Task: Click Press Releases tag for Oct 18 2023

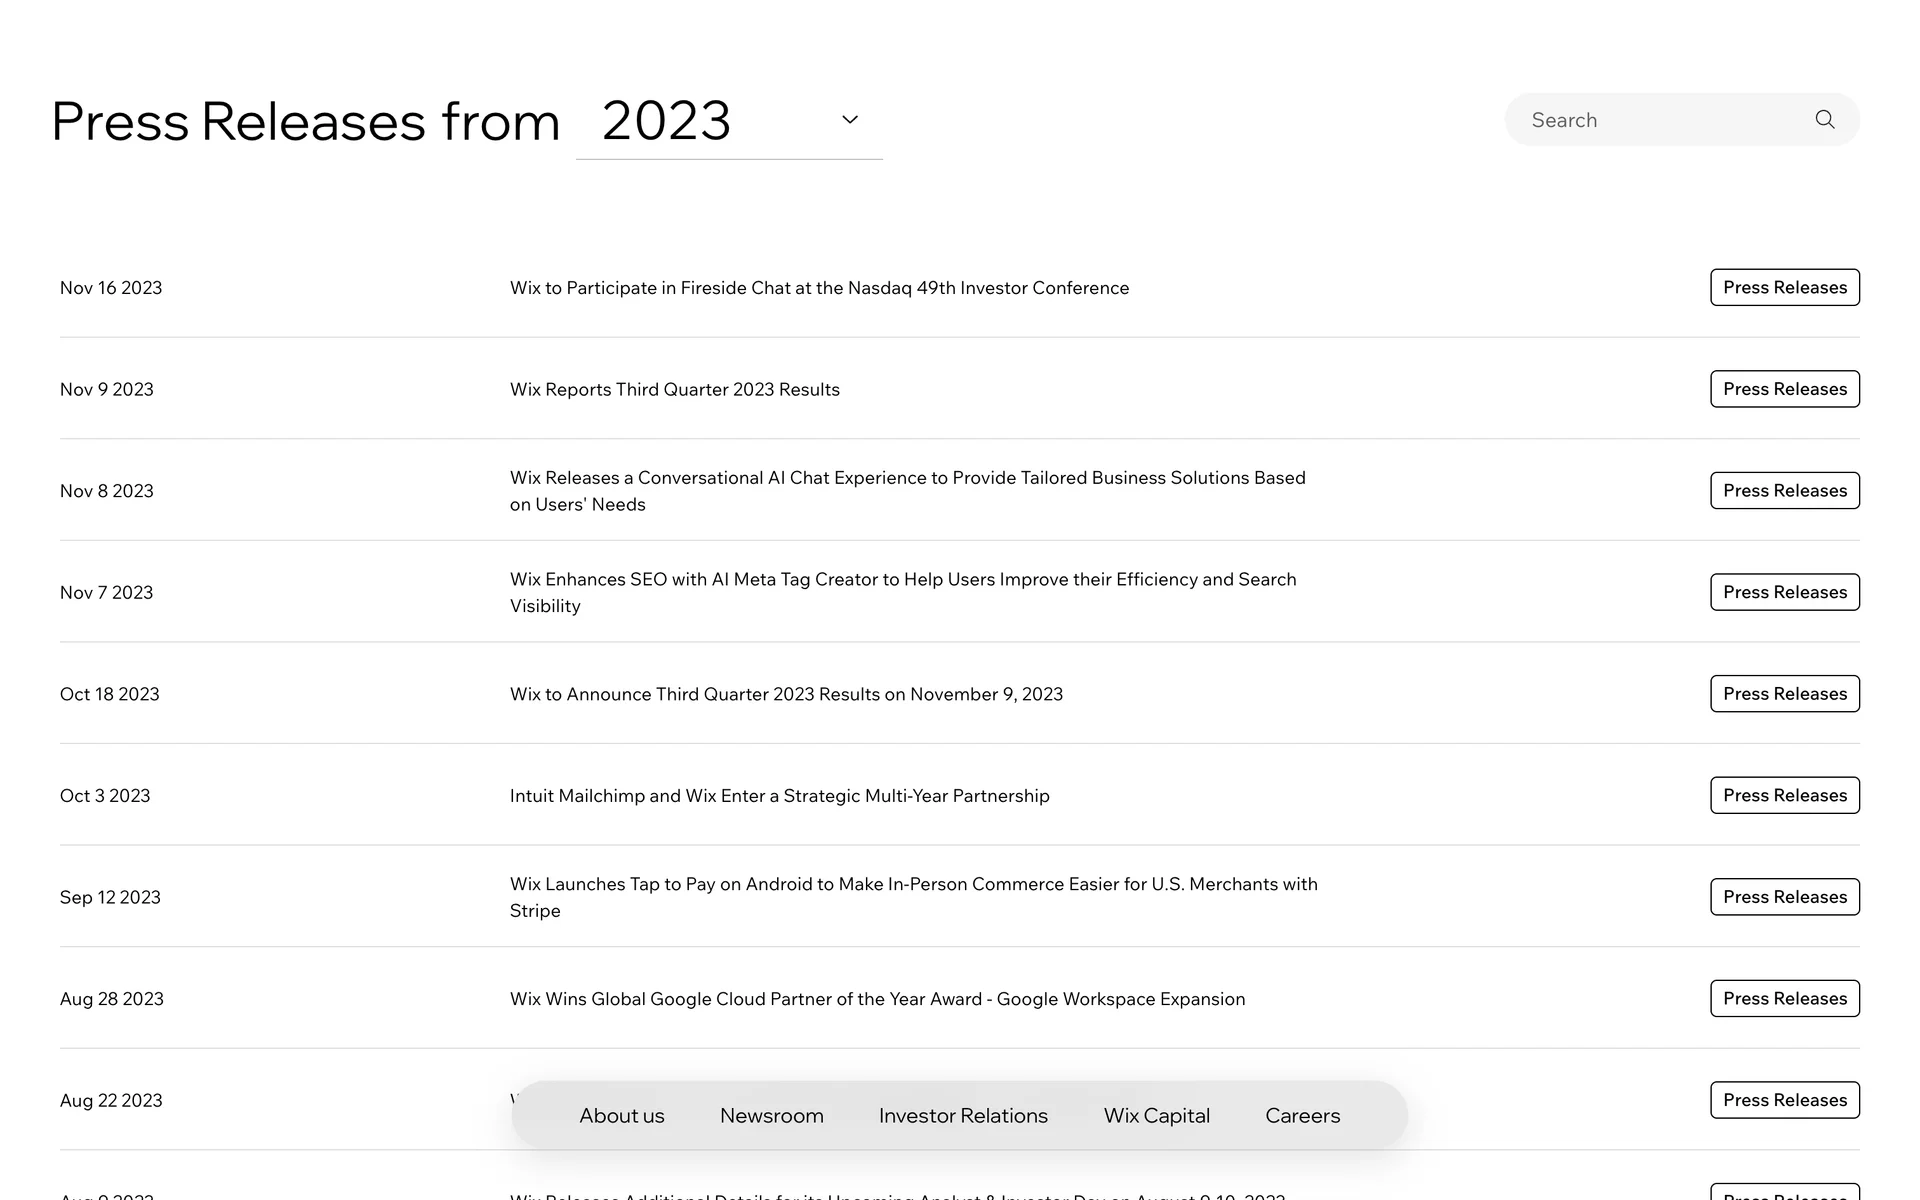Action: pos(1784,694)
